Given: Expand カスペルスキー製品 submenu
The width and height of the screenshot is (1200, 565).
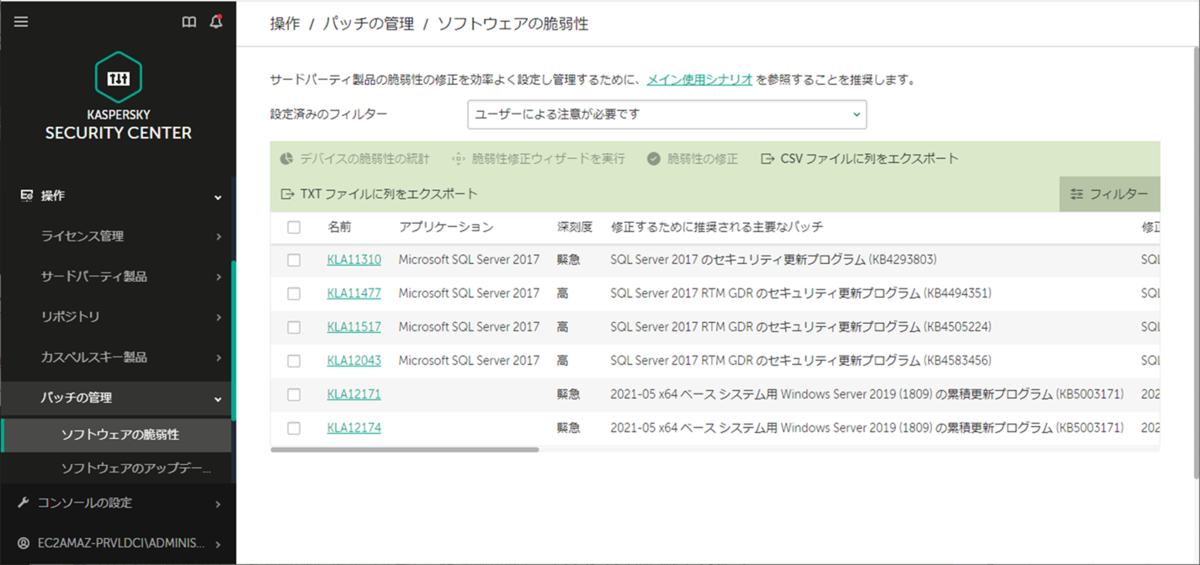Looking at the screenshot, I should 218,357.
